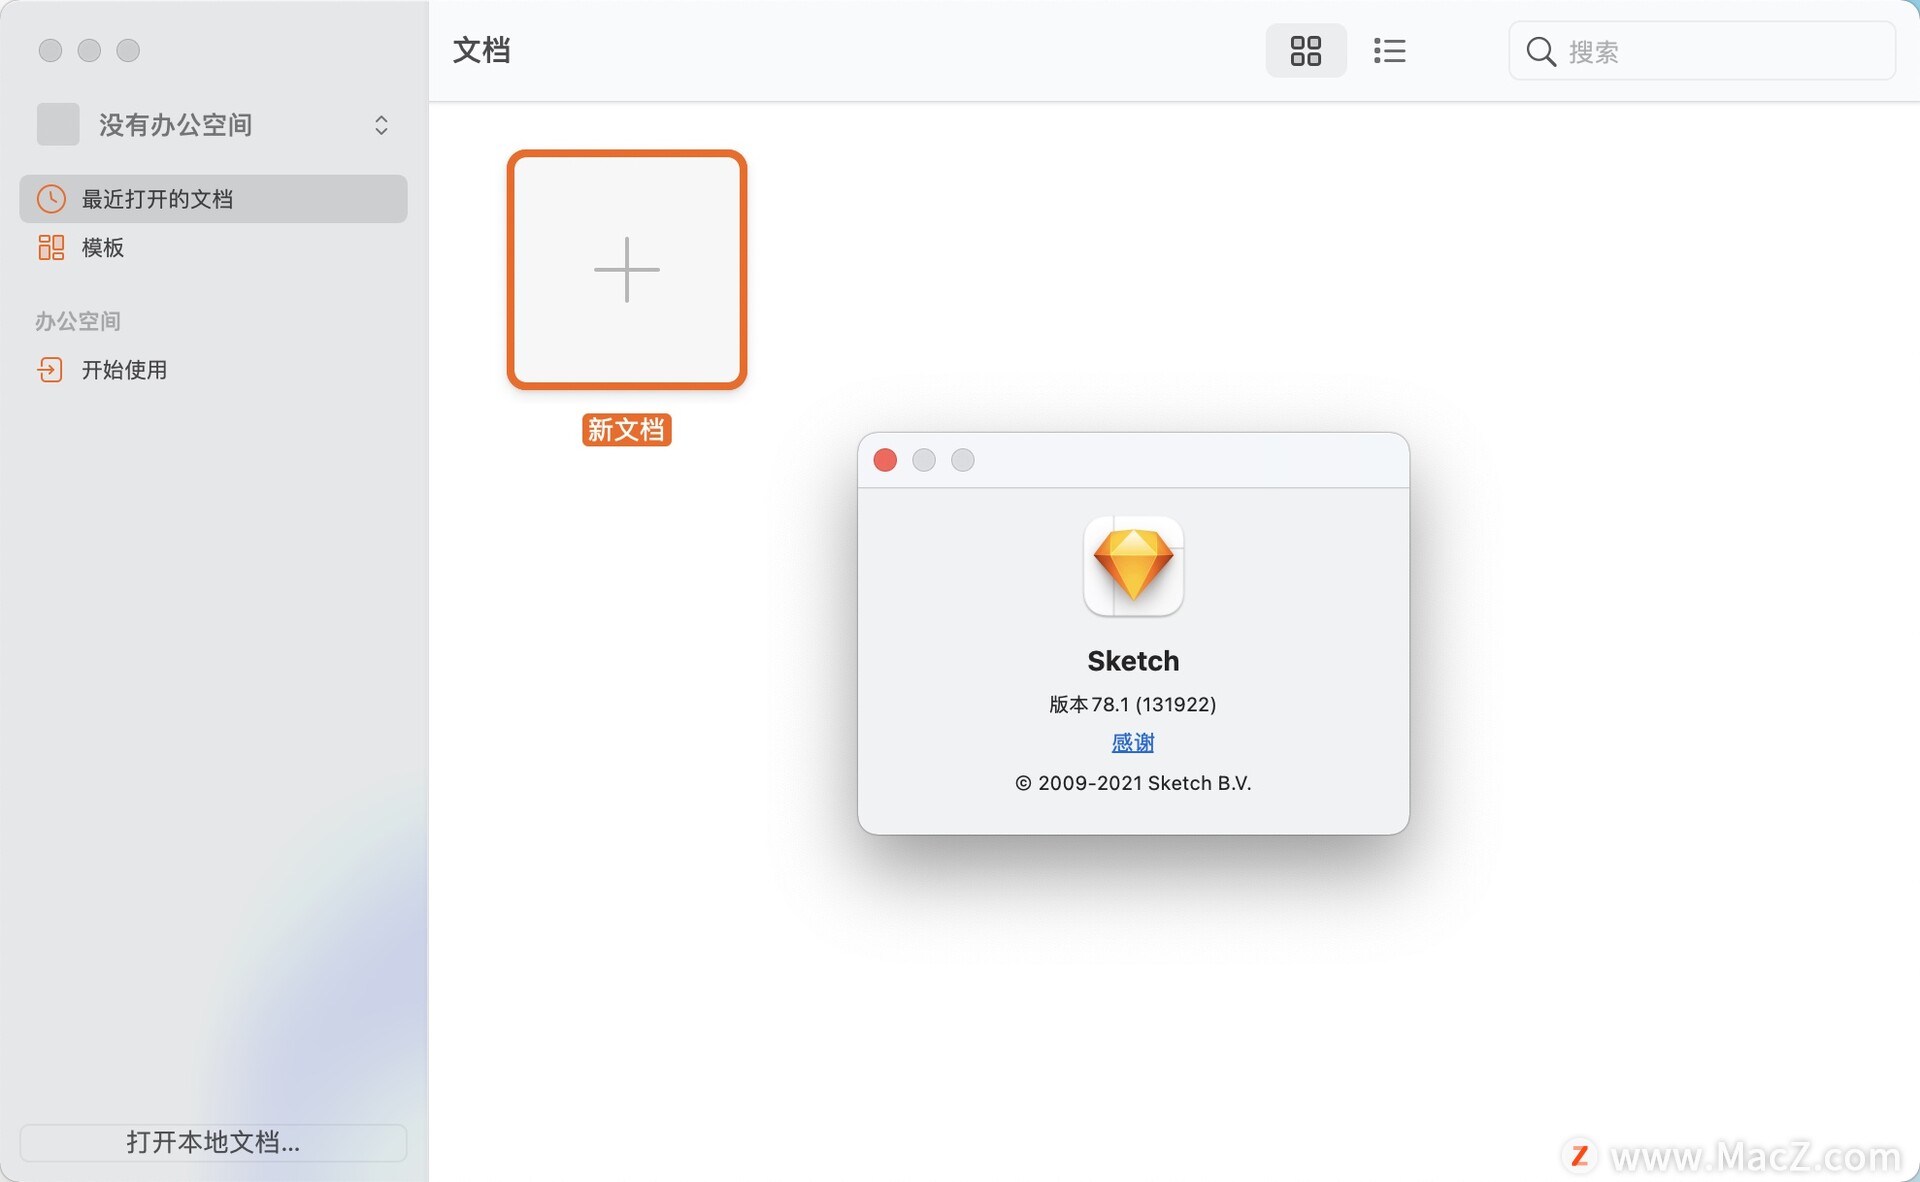Image resolution: width=1920 pixels, height=1182 pixels.
Task: Open the 没有办公空间 workspace dropdown
Action: pos(213,125)
